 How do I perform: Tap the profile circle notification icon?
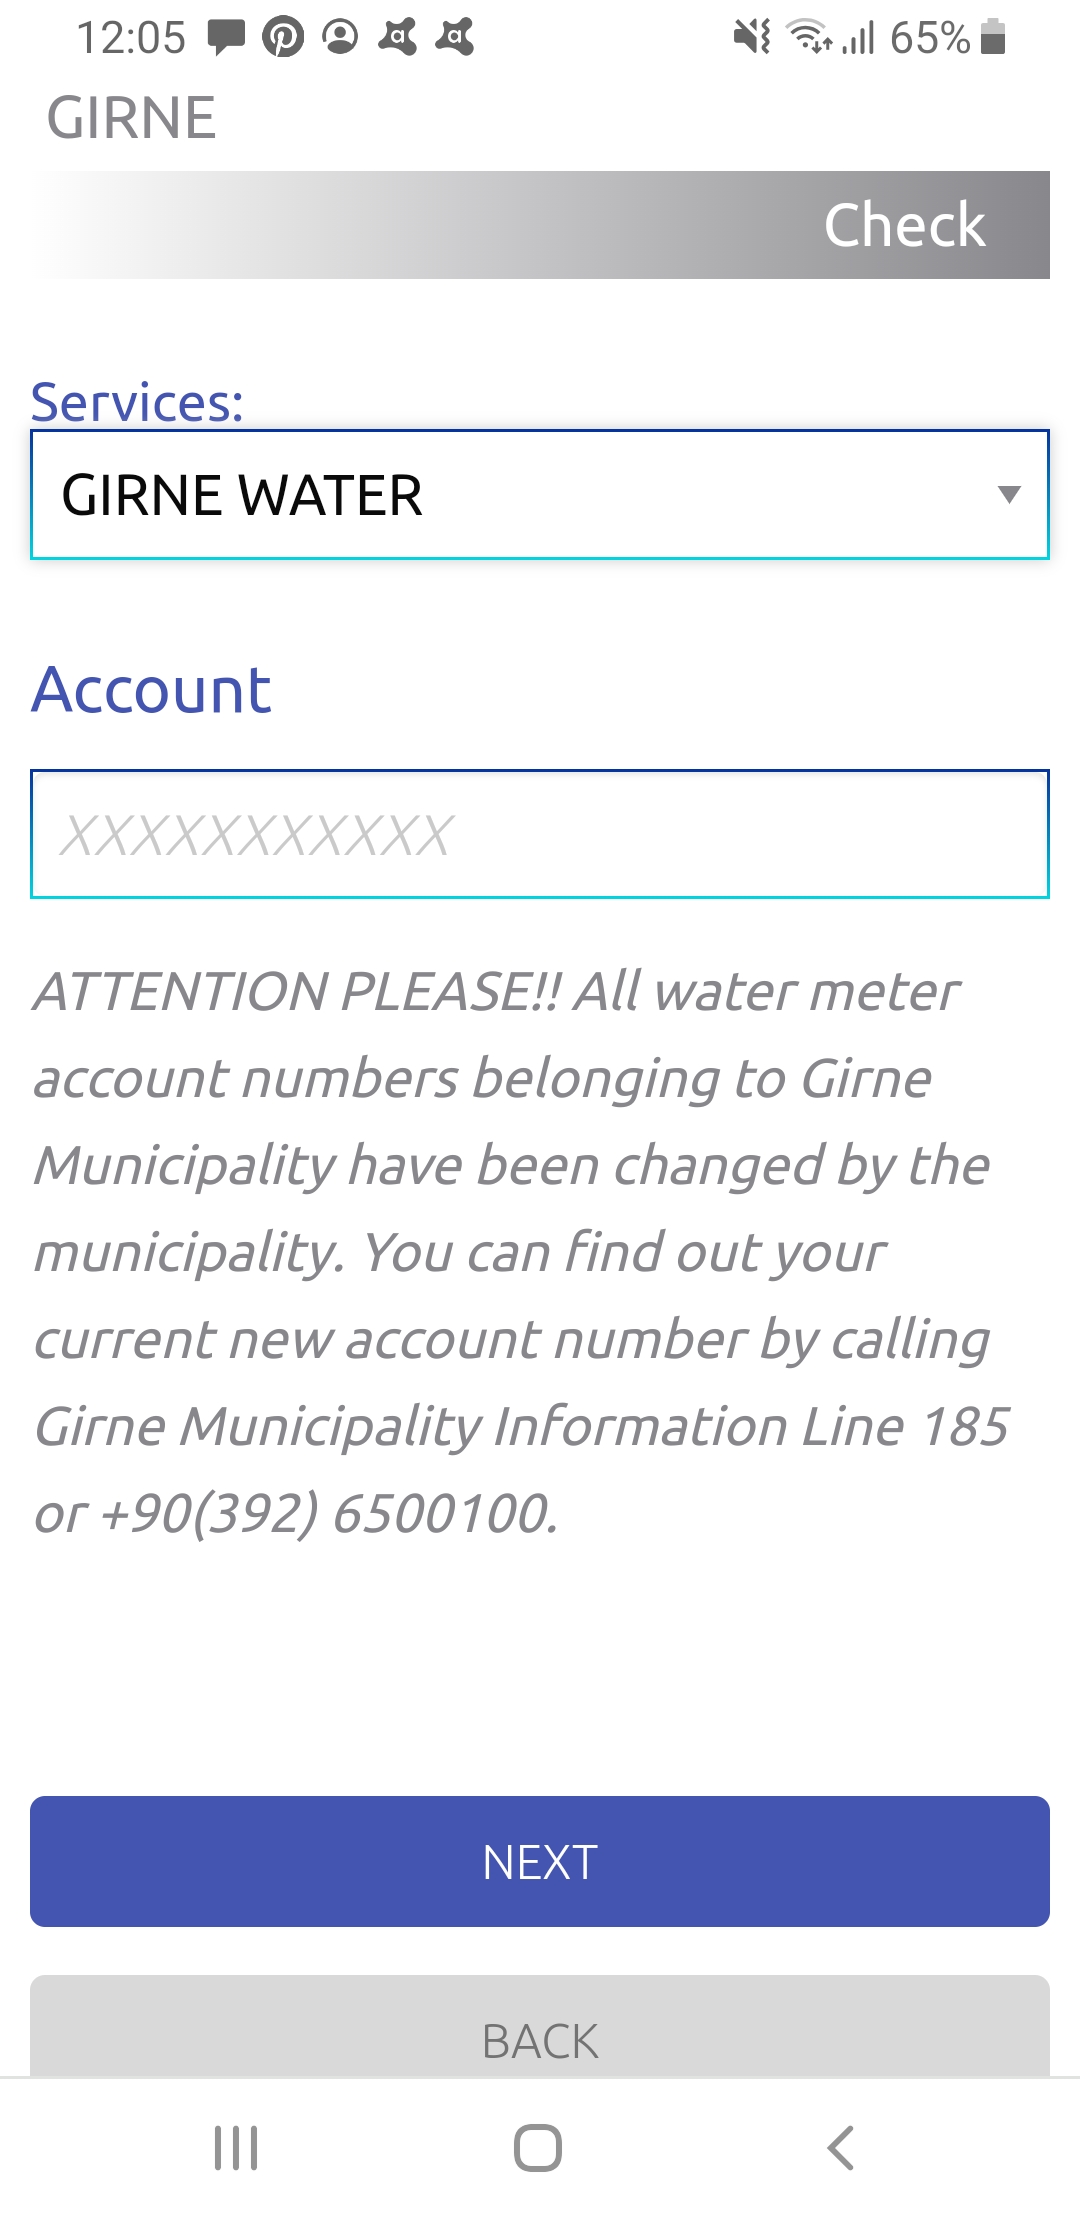[x=340, y=37]
